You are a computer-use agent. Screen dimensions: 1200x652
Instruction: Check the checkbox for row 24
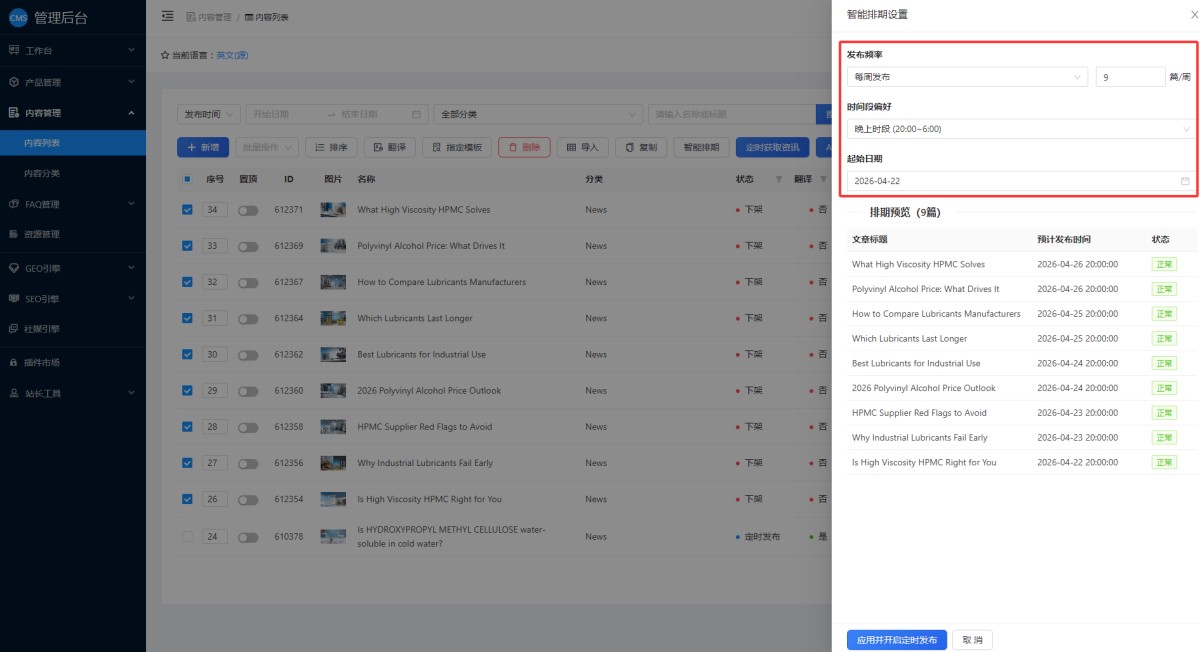click(x=187, y=537)
